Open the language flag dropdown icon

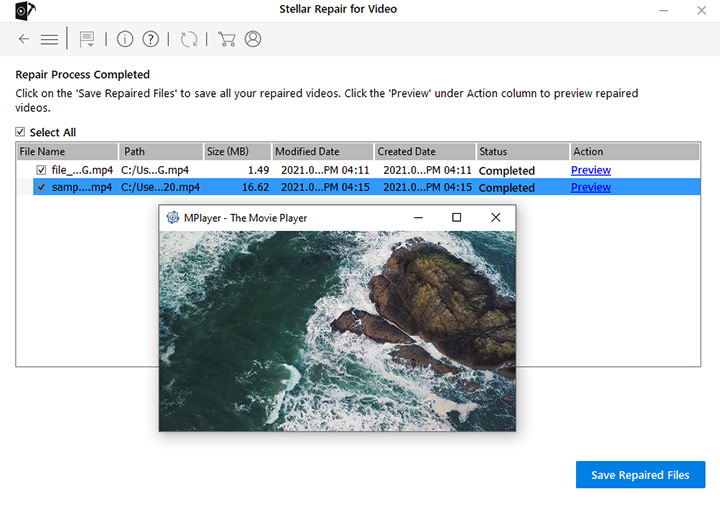click(87, 39)
